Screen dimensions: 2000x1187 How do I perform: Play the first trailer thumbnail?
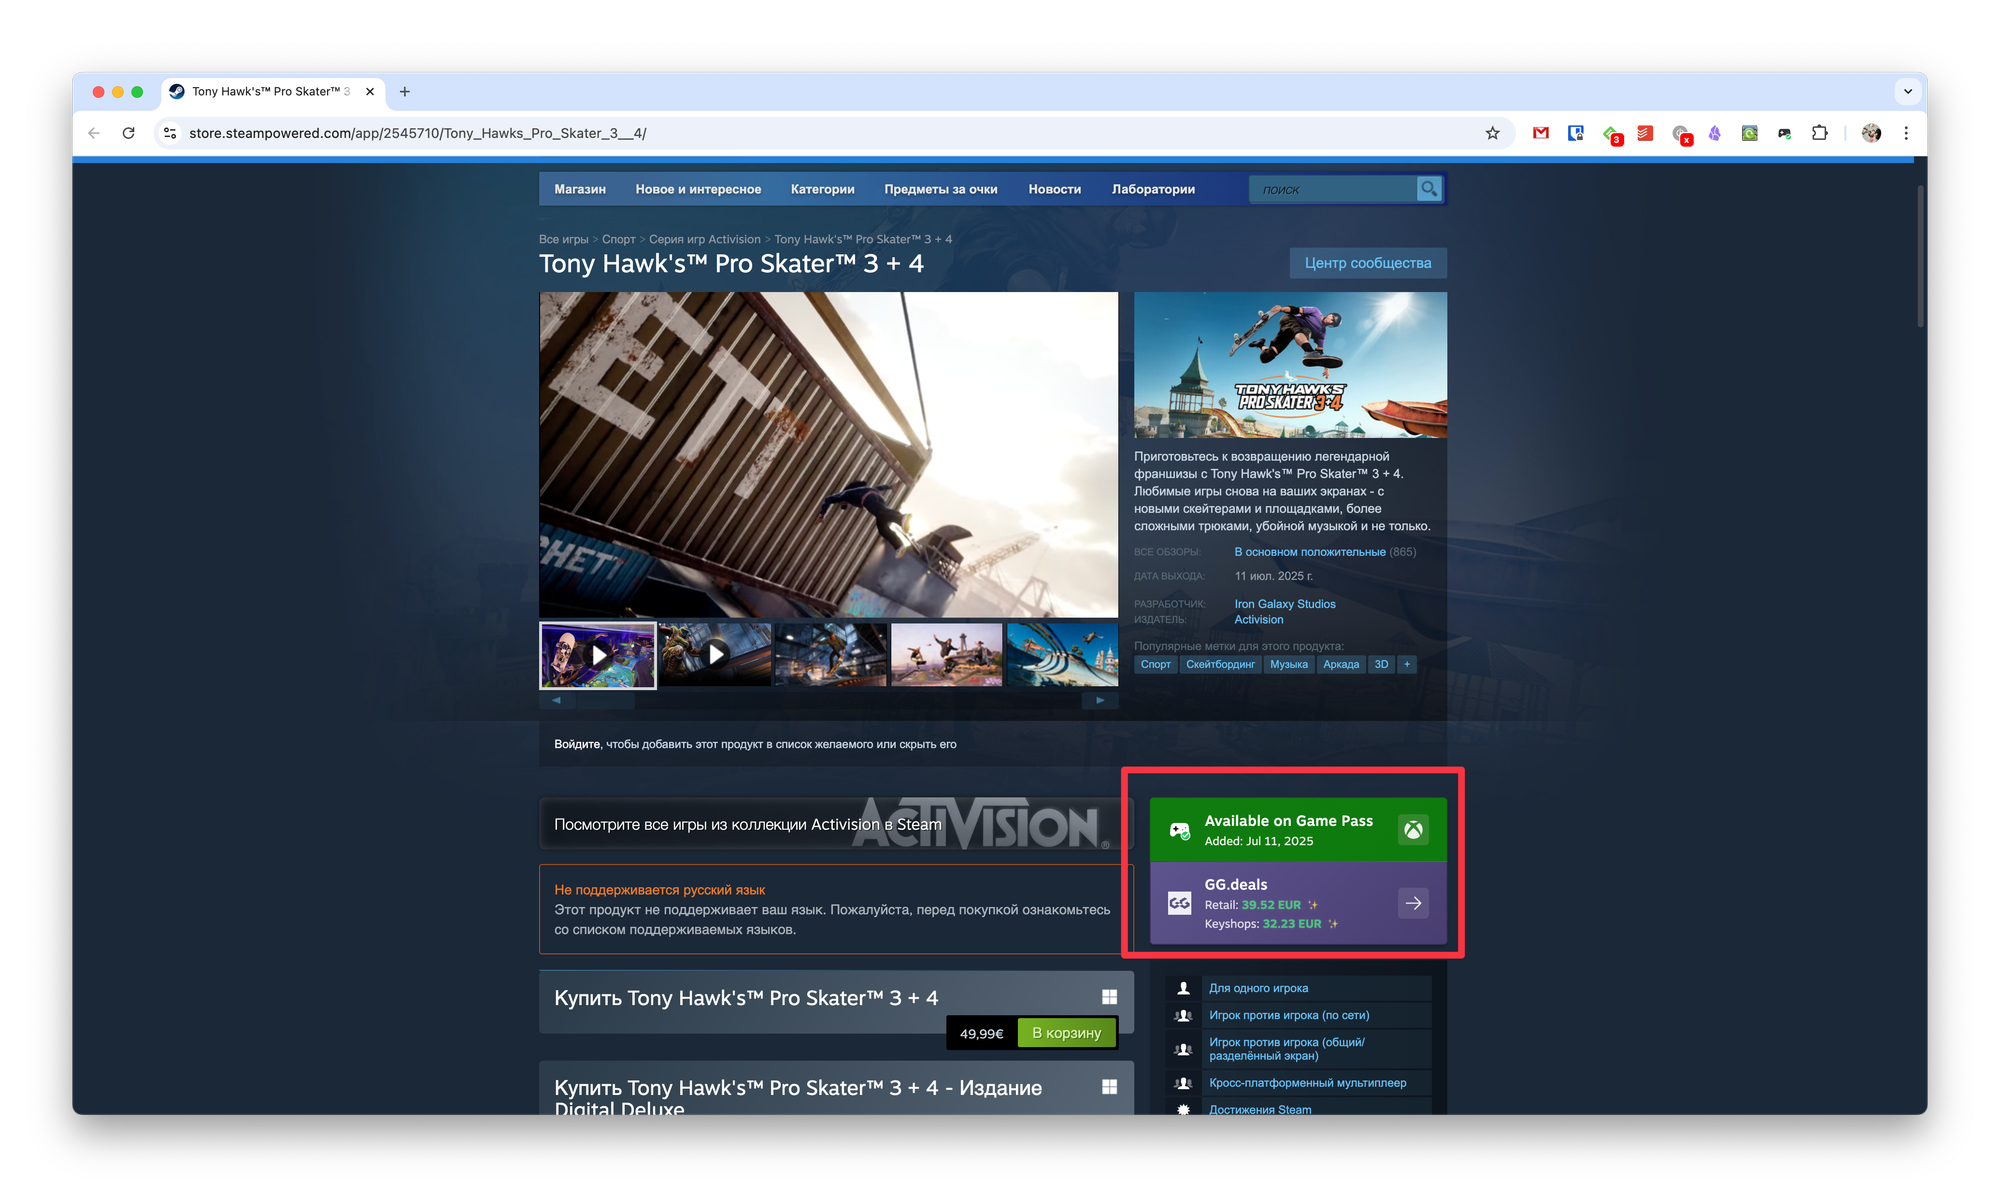click(x=598, y=655)
